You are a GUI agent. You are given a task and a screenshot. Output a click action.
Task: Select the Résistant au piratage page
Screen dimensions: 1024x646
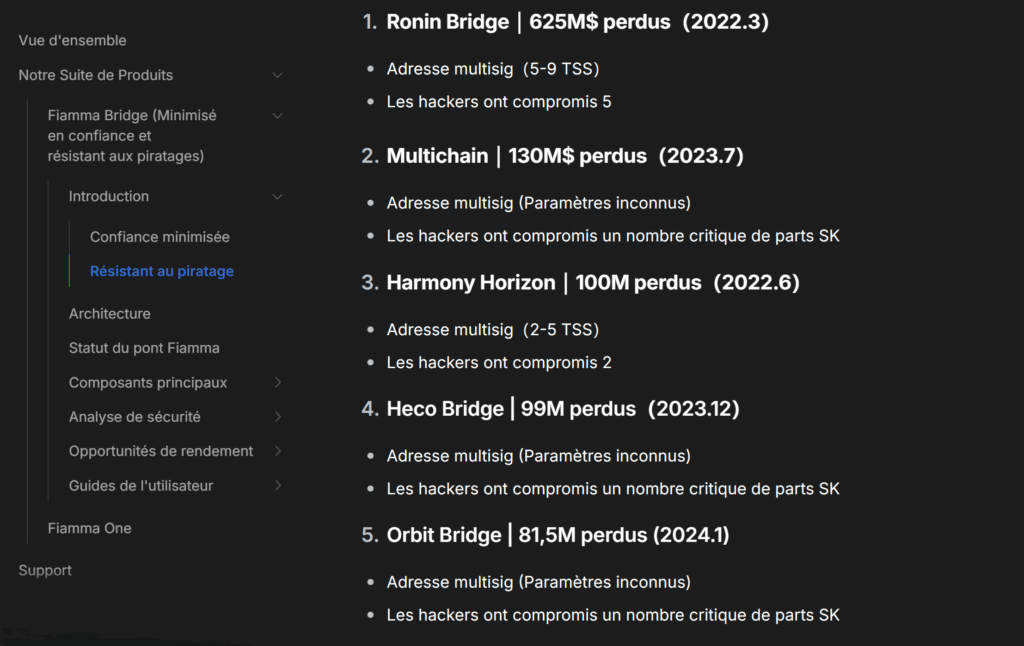(162, 271)
